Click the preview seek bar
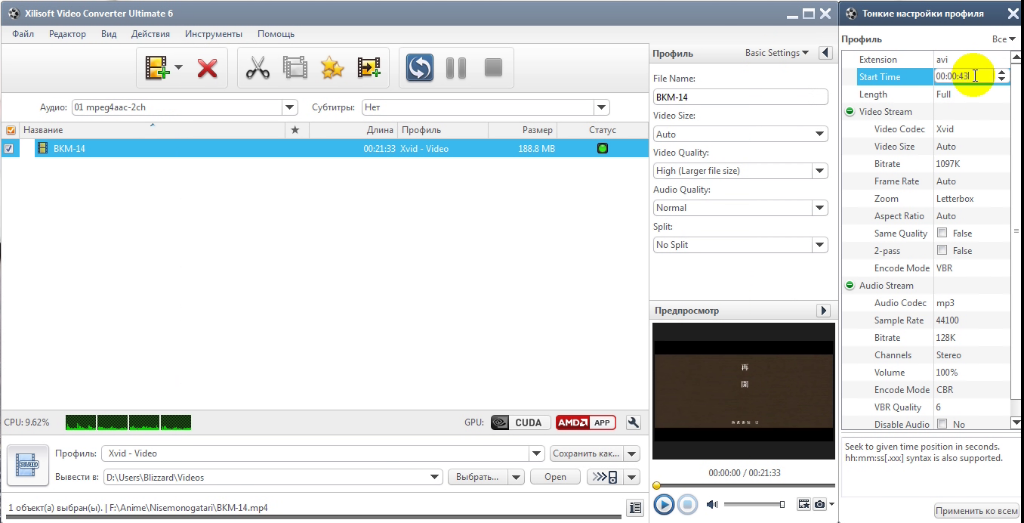 coord(744,485)
